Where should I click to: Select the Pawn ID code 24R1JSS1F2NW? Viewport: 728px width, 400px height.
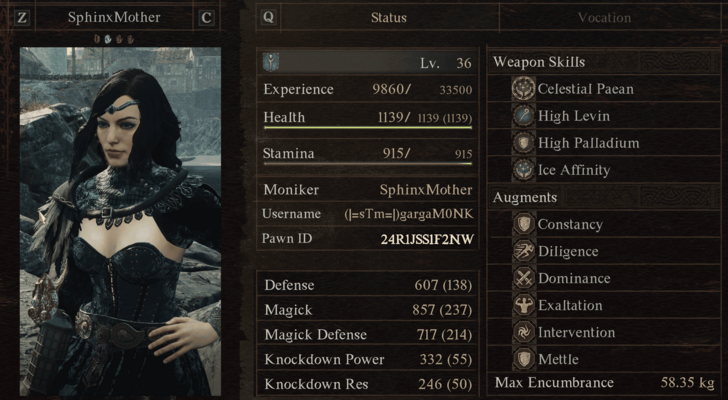427,239
